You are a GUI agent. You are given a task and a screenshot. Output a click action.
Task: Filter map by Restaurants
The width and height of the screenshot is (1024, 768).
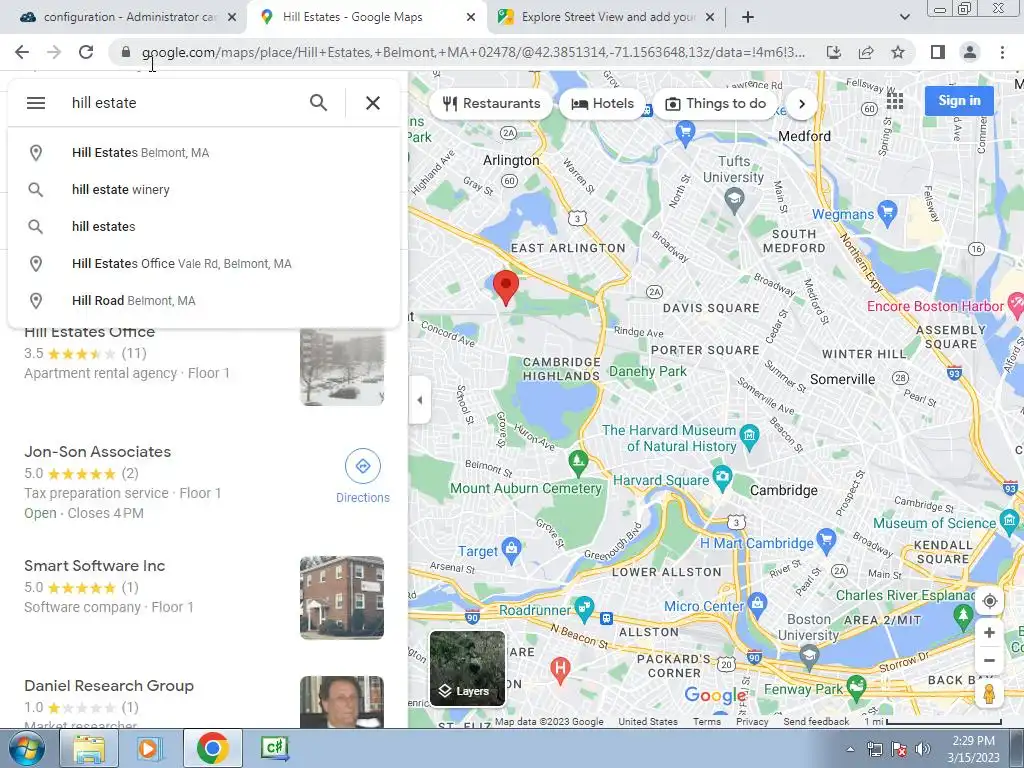point(491,104)
